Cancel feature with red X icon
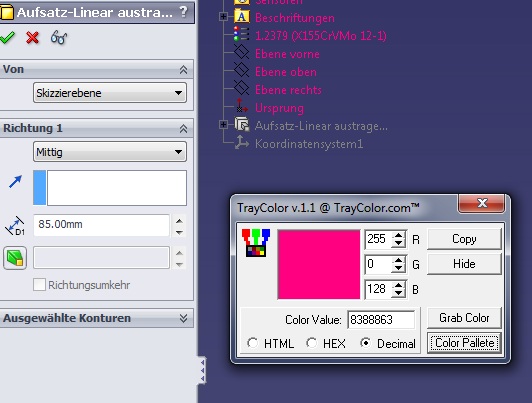The height and width of the screenshot is (403, 532). (33, 38)
